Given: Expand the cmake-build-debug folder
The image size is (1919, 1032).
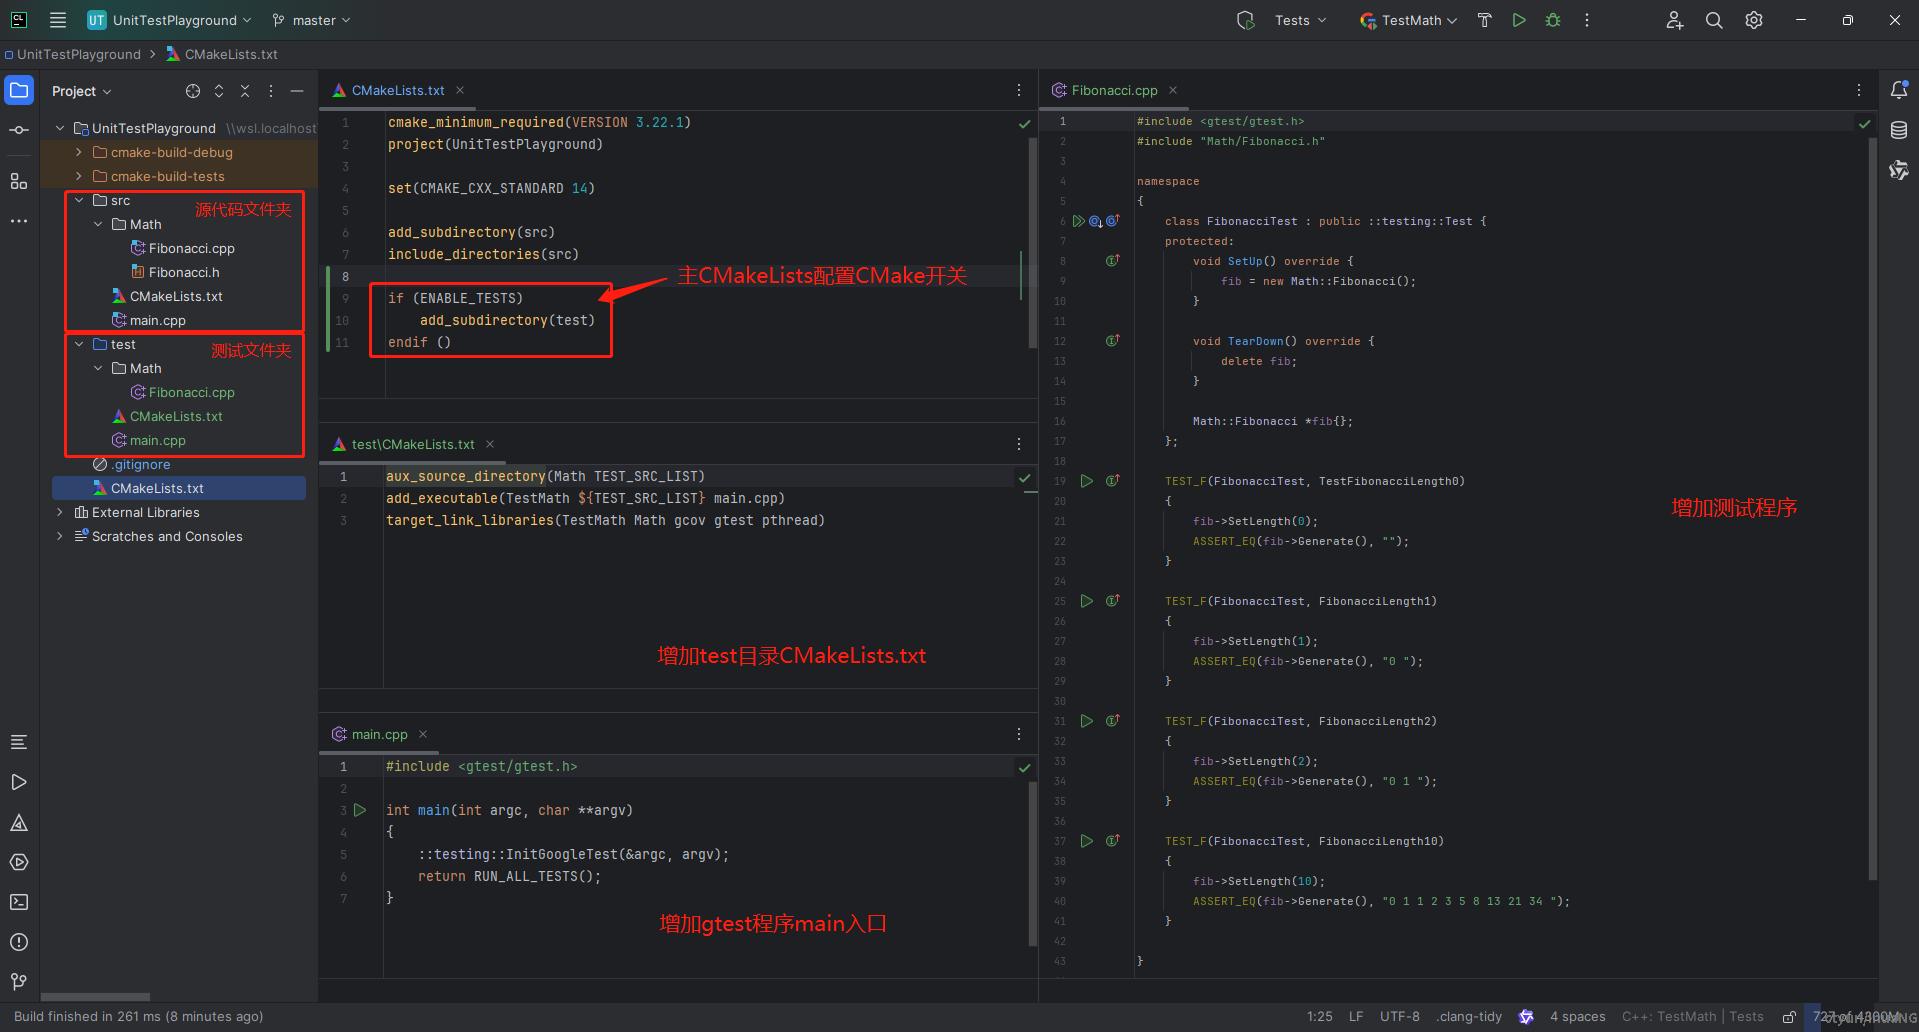Looking at the screenshot, I should 79,152.
